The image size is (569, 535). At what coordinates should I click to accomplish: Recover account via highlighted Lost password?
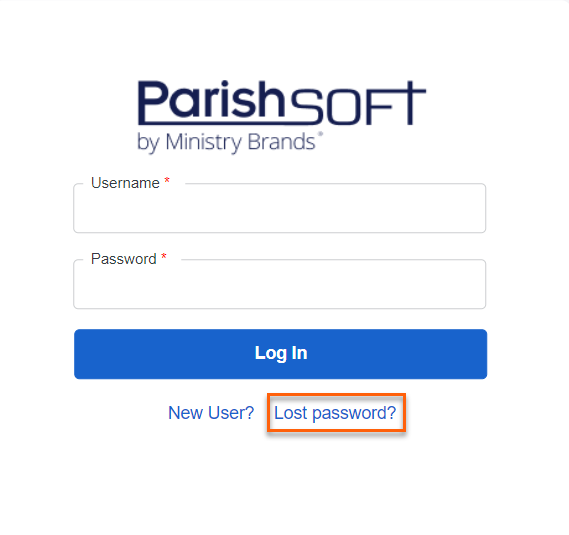pyautogui.click(x=335, y=413)
